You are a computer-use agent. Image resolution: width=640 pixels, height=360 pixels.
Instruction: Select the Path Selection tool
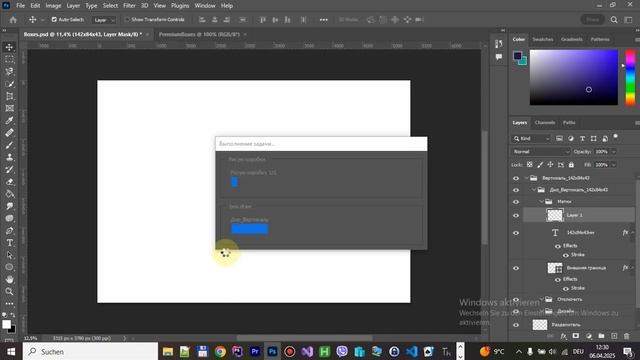(9, 255)
